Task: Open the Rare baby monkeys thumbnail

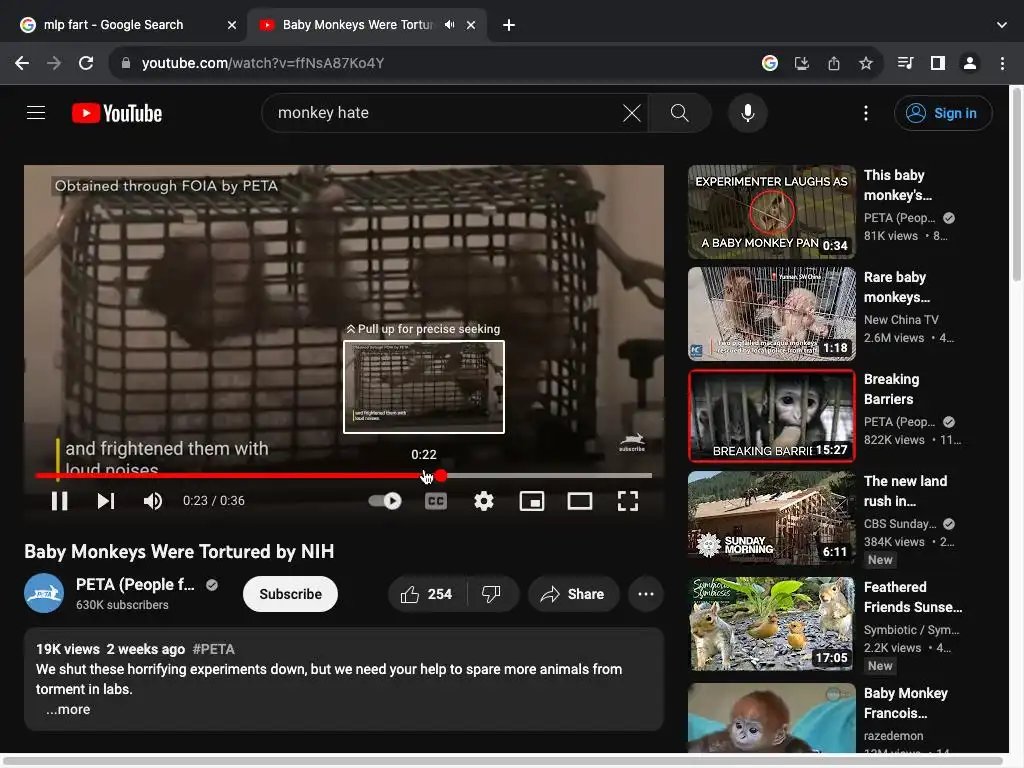Action: pos(771,313)
